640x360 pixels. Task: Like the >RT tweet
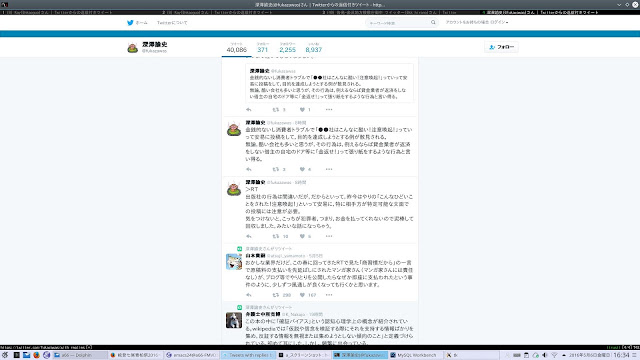[302, 236]
